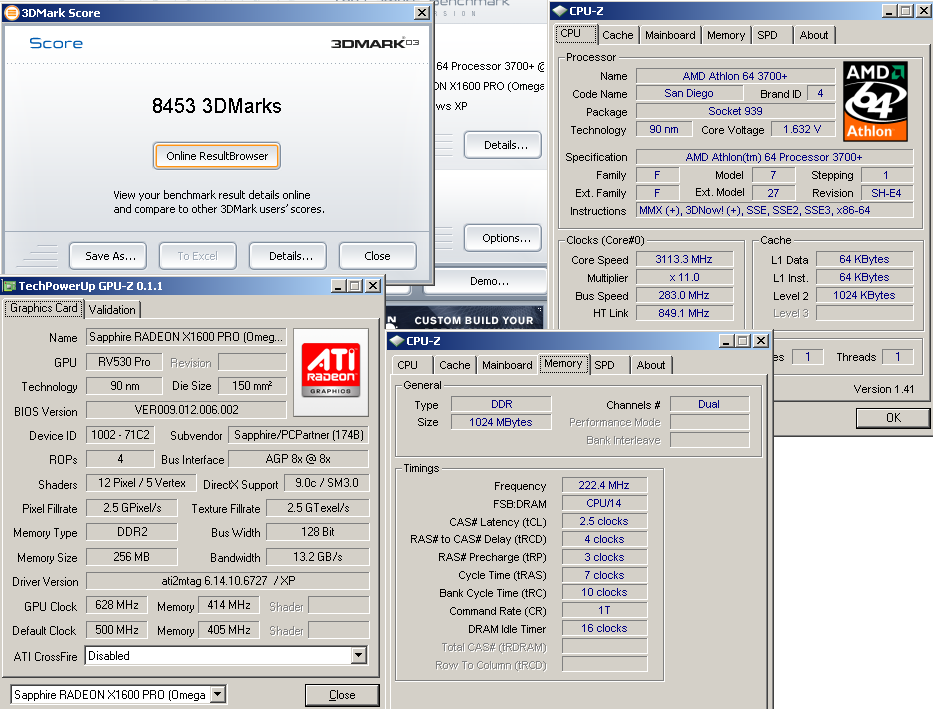Click the GPU Clock 628 MHz value

(117, 605)
